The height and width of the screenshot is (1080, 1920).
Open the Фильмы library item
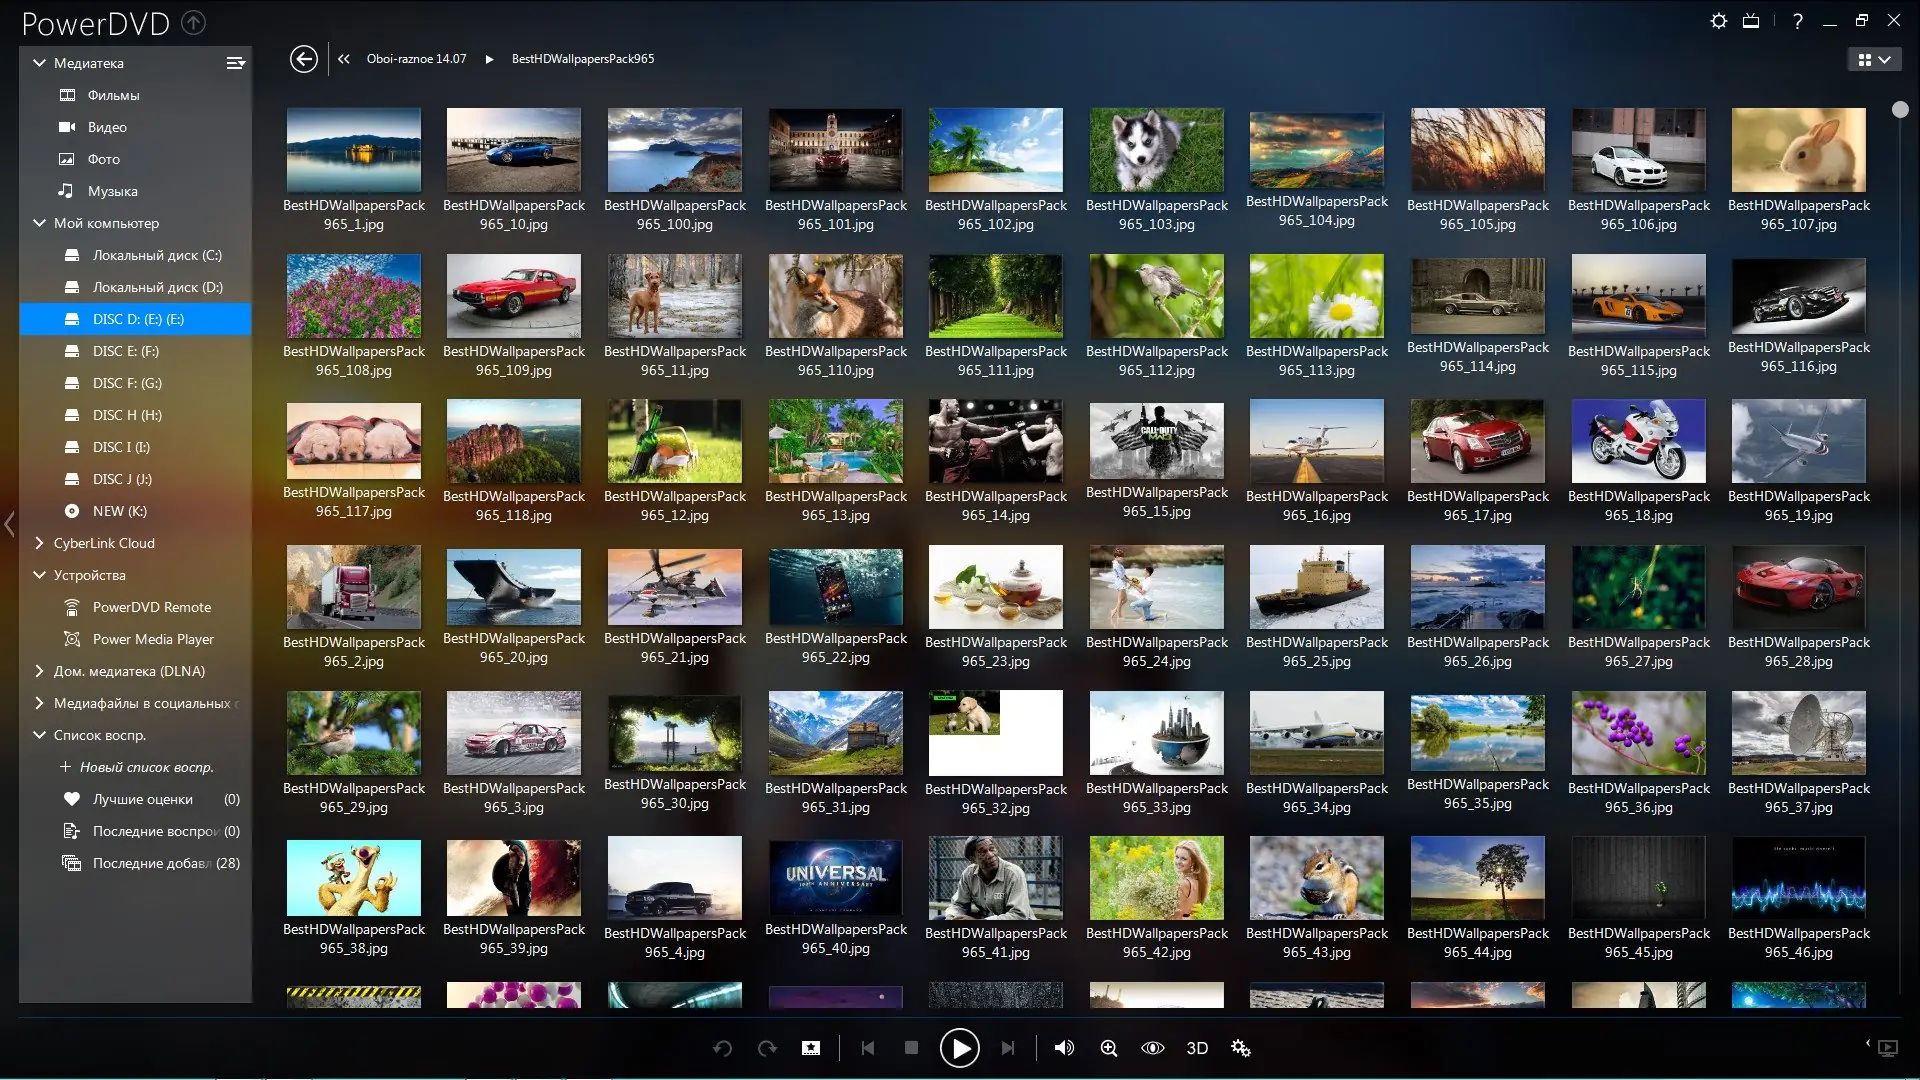pyautogui.click(x=113, y=95)
